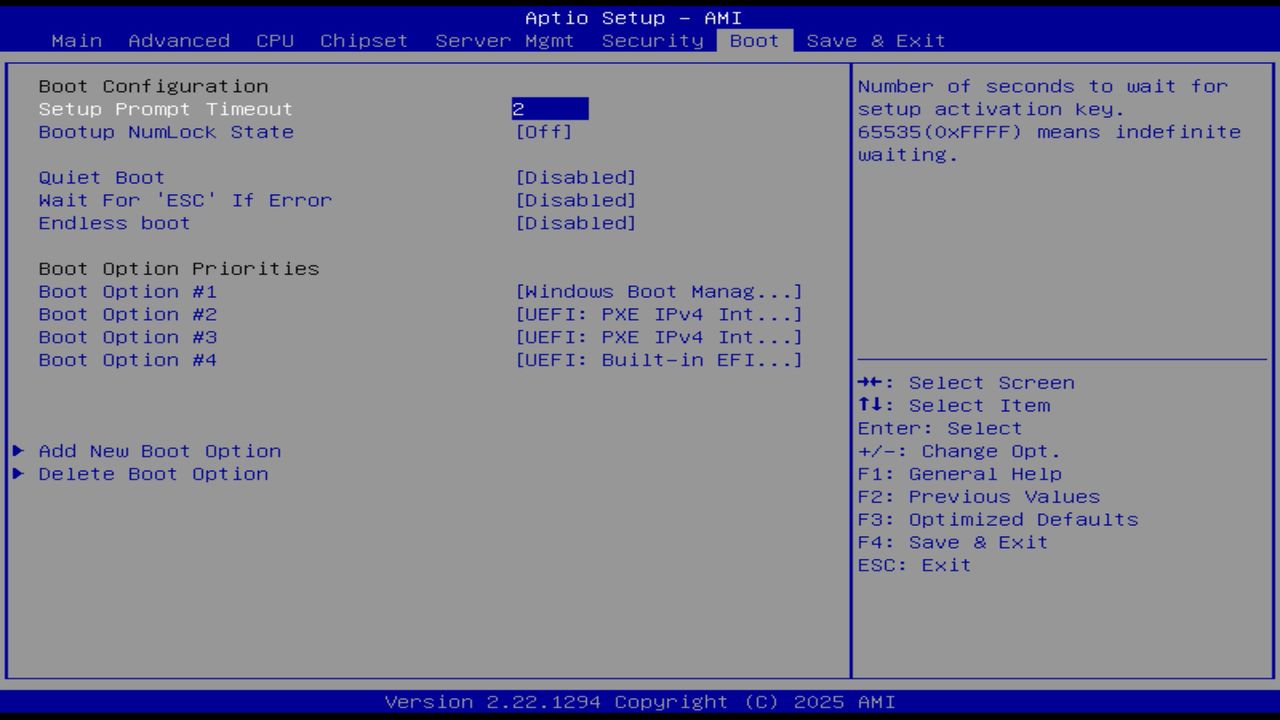The image size is (1280, 720).
Task: Select Boot Option #3 entry
Action: (x=659, y=337)
